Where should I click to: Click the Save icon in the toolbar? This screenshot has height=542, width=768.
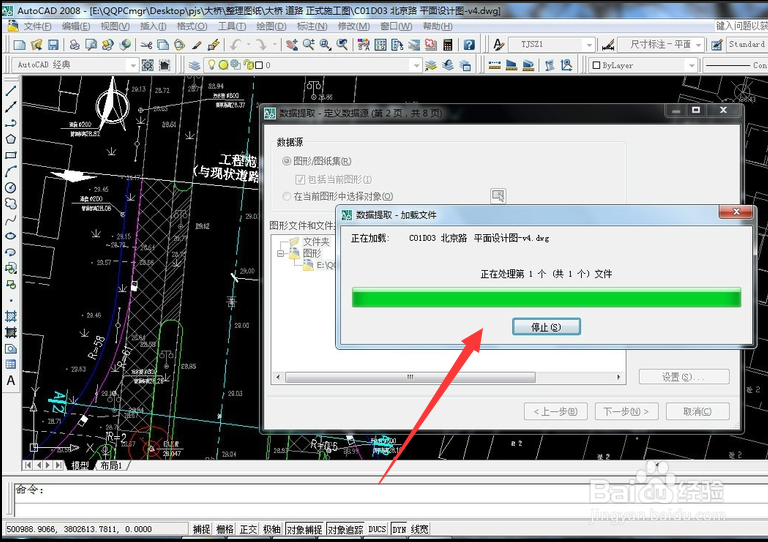53,45
